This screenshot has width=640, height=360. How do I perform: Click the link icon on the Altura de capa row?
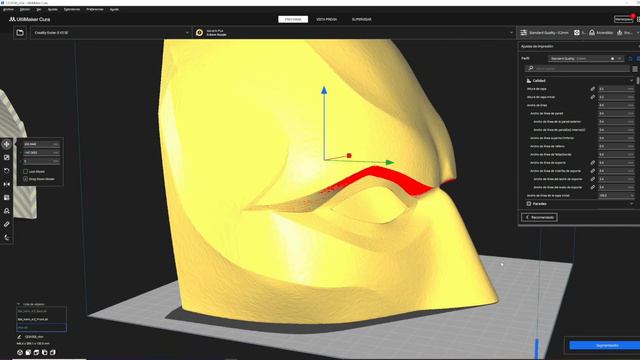click(x=593, y=89)
